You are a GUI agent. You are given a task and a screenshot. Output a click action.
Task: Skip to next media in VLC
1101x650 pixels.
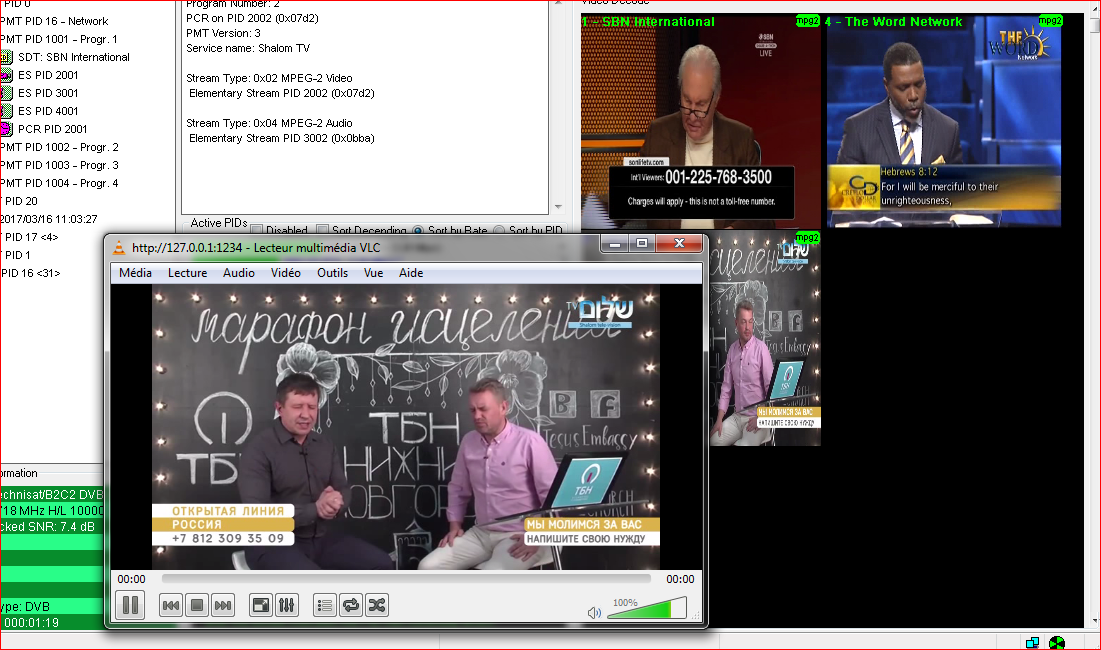tap(223, 605)
